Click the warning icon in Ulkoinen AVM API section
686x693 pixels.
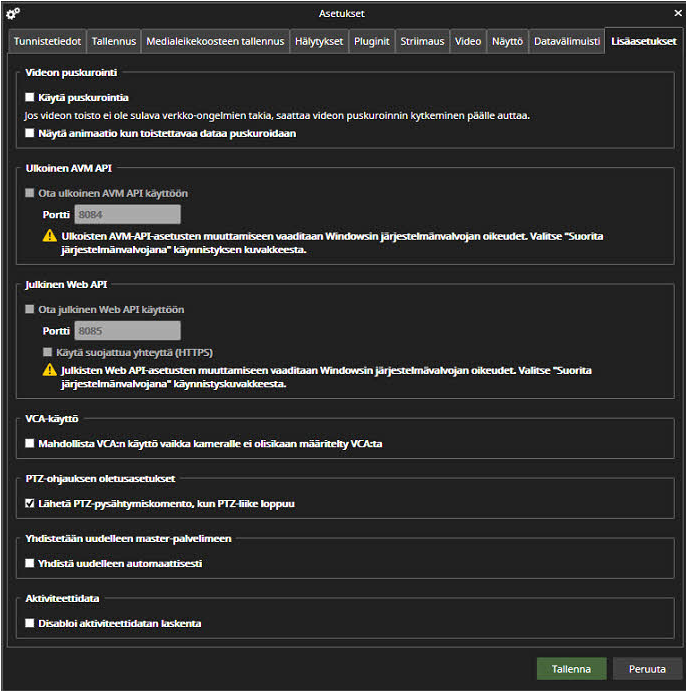(x=48, y=237)
